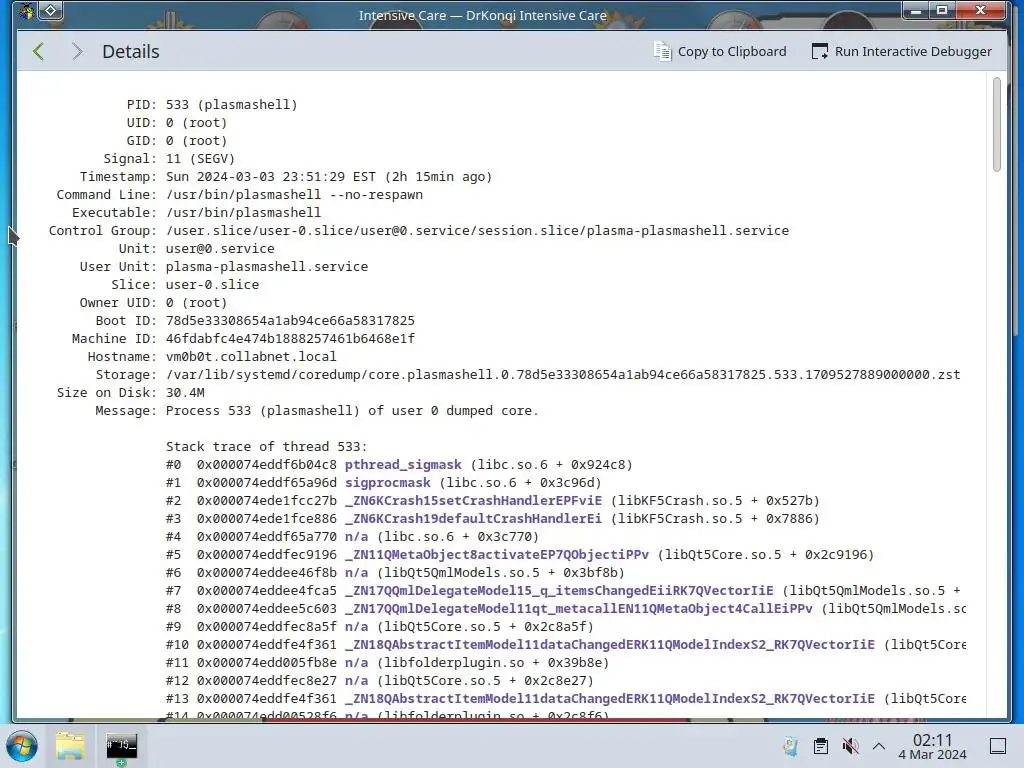Close the Intensive Care window
This screenshot has height=768, width=1024.
[980, 10]
